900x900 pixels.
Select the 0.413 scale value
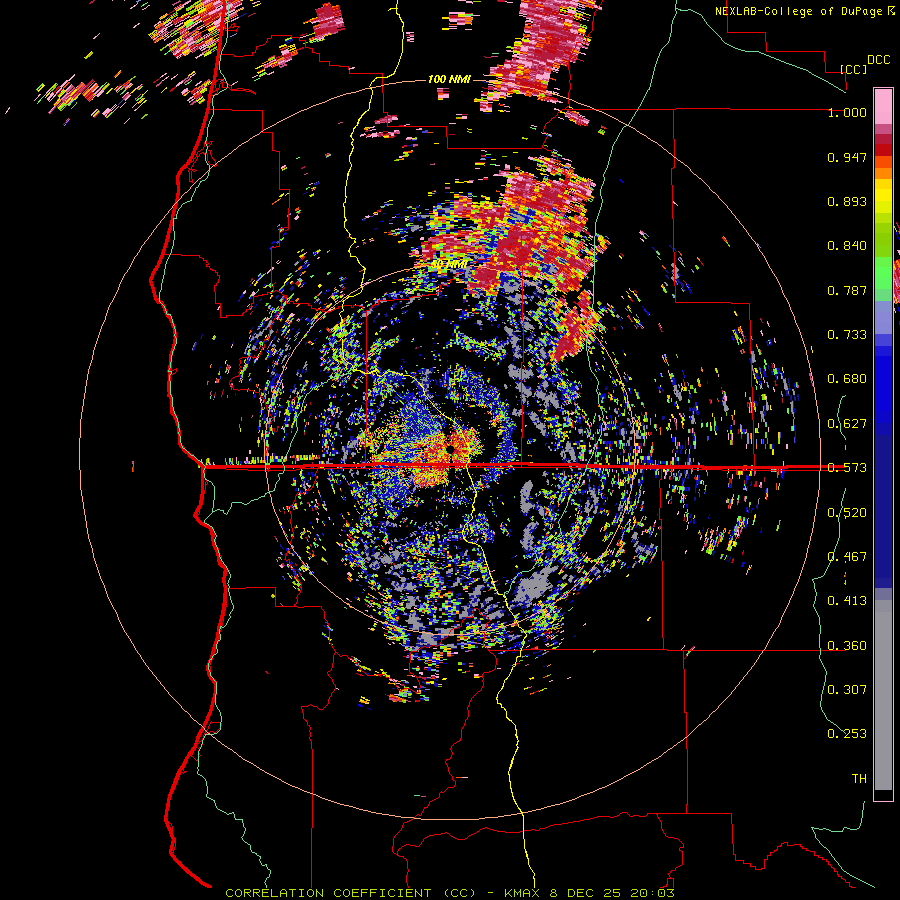click(x=847, y=601)
